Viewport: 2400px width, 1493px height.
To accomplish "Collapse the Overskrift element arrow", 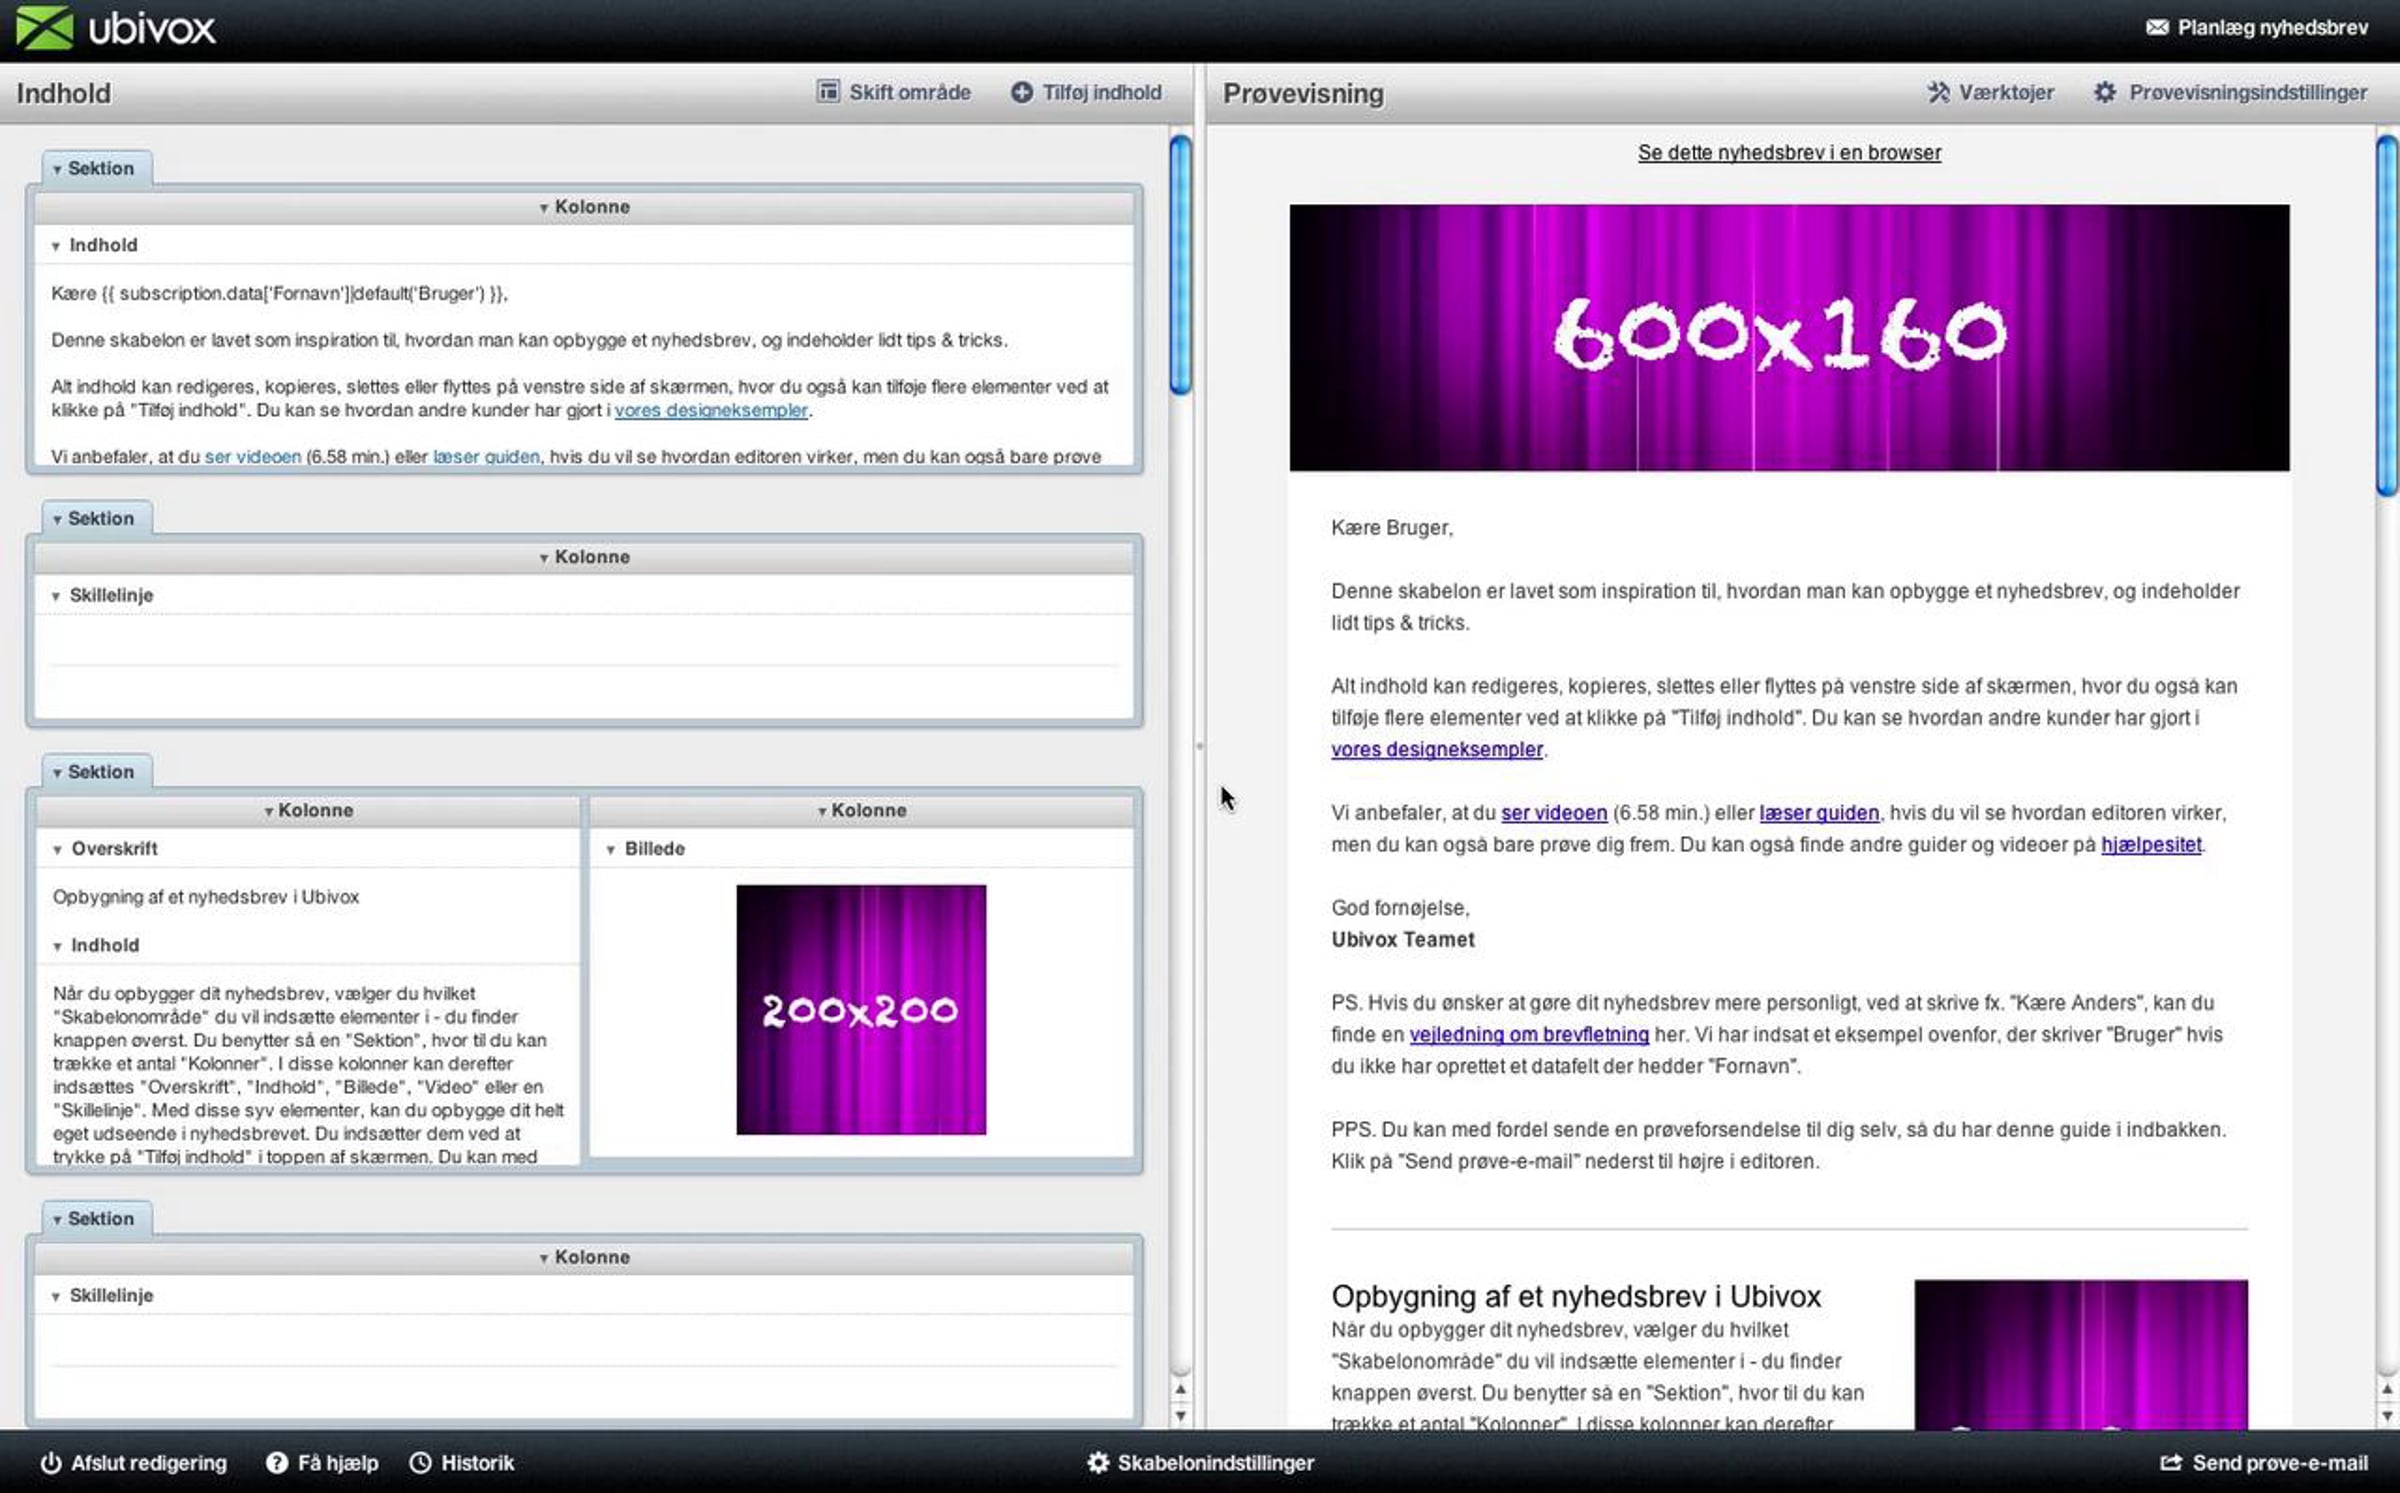I will 57,849.
